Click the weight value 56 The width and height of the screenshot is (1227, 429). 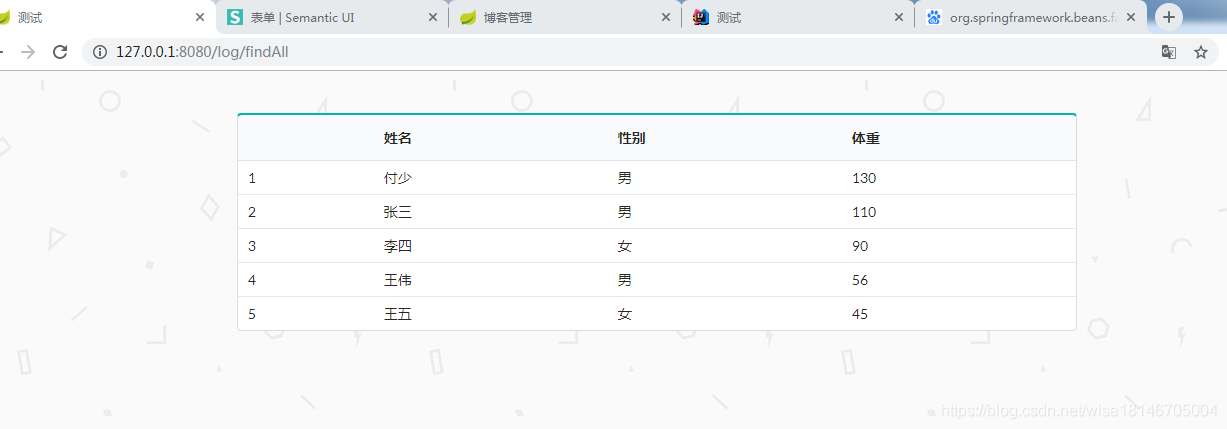pyautogui.click(x=860, y=280)
